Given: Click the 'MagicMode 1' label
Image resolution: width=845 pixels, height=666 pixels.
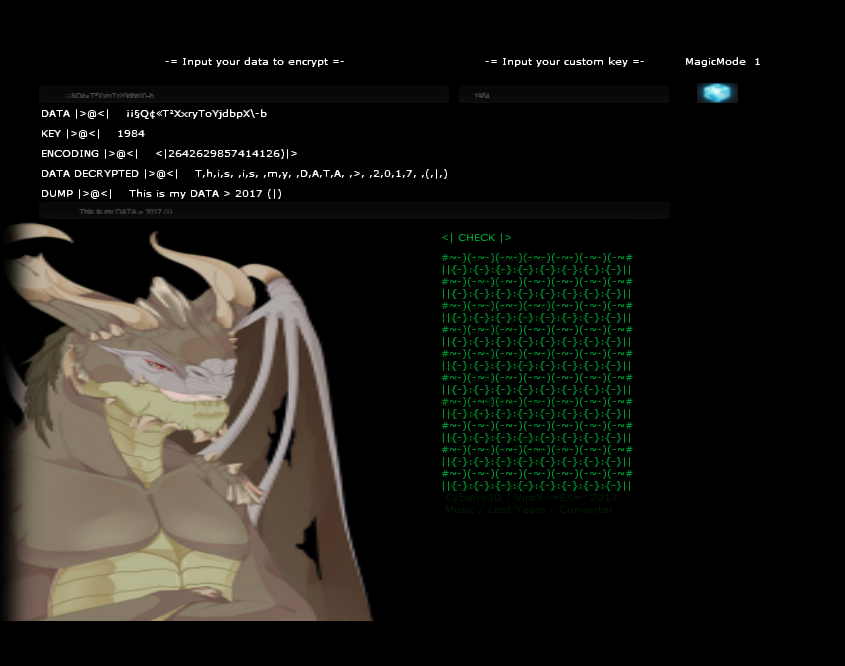Looking at the screenshot, I should [722, 61].
